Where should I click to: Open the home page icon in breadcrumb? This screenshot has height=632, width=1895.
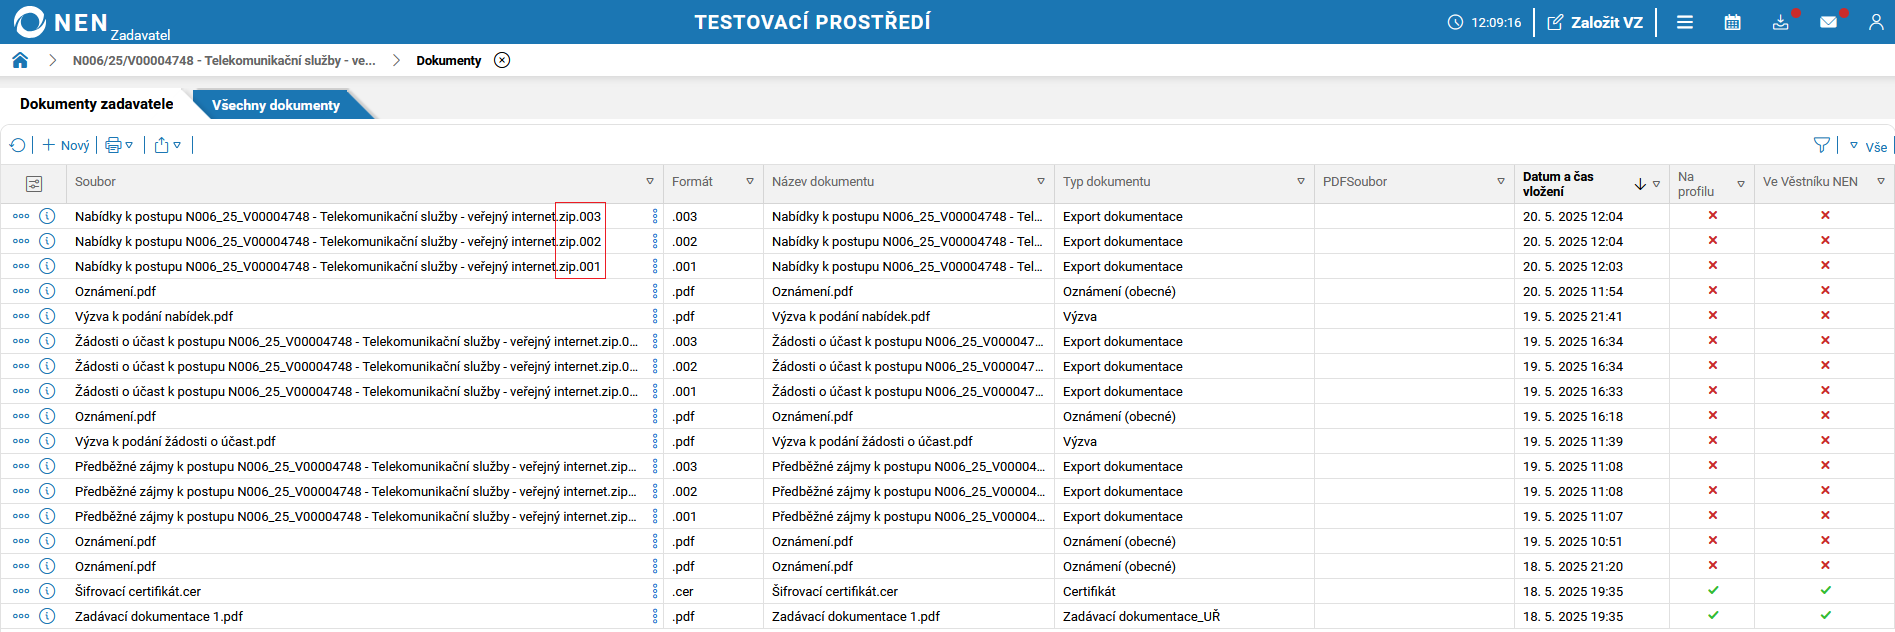point(20,60)
